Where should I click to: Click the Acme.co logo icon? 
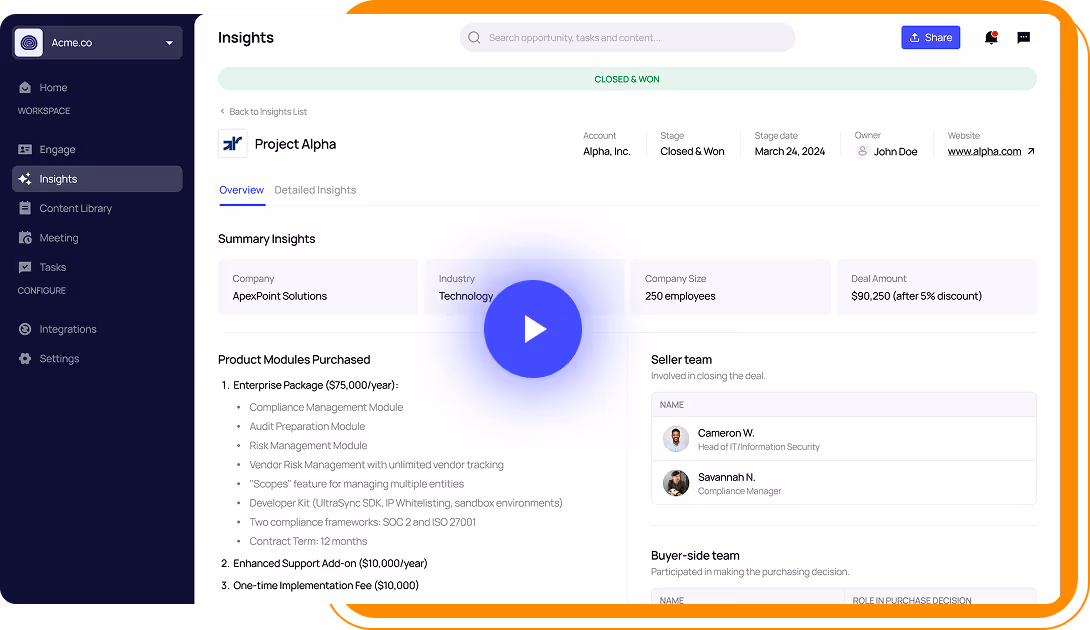[x=29, y=42]
